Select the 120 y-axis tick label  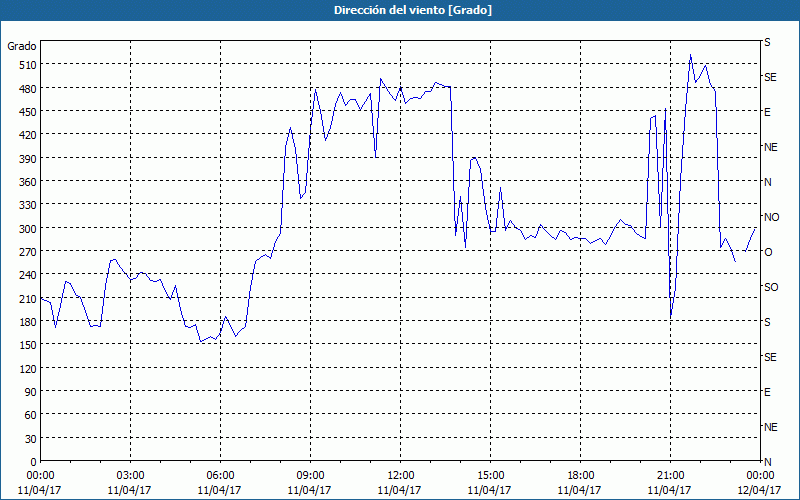[x=28, y=368]
